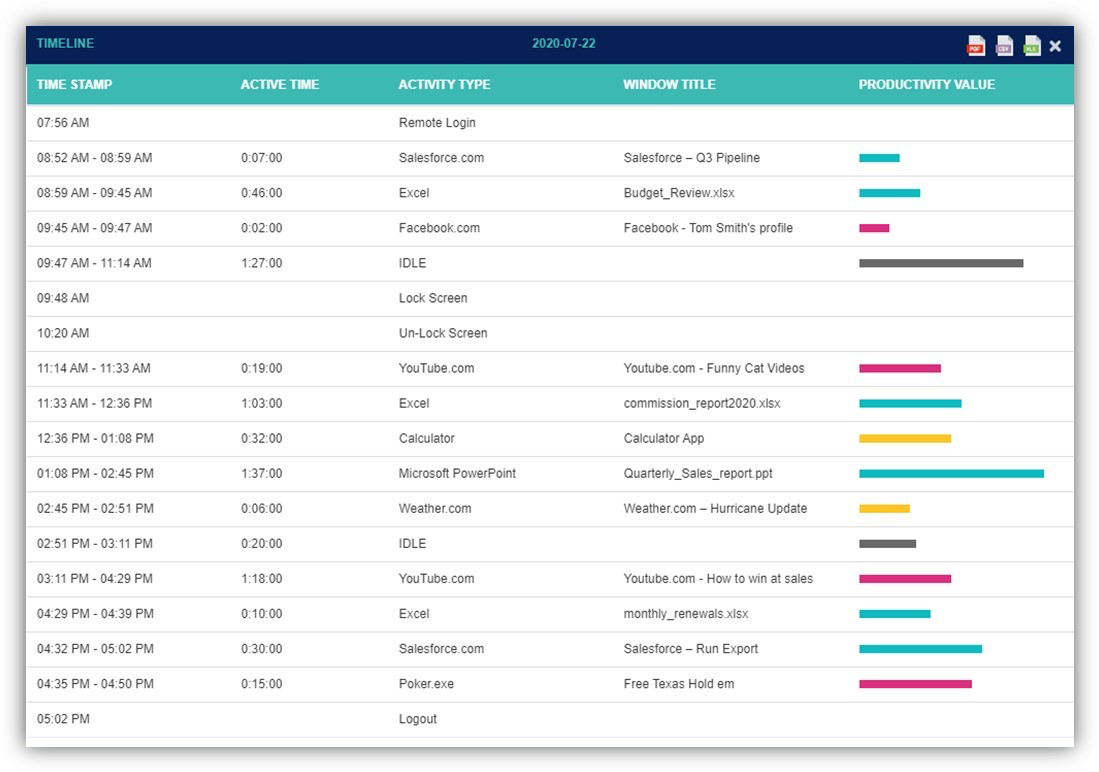The image size is (1099, 772).
Task: Select the 0:32:00 active time value
Action: click(x=261, y=438)
